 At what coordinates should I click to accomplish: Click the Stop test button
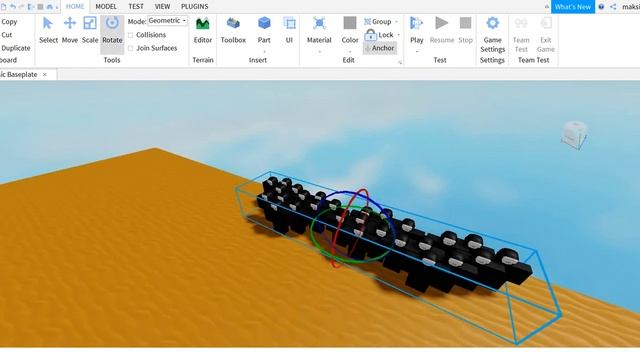[x=465, y=30]
